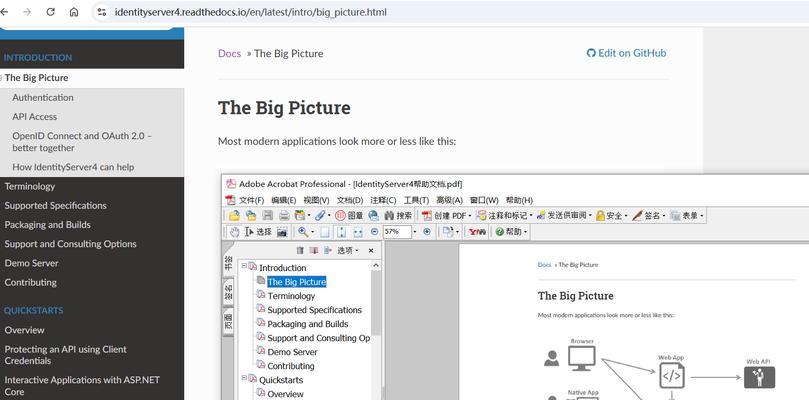
Task: Open Acrobat 帮助(H) menu
Action: click(519, 200)
